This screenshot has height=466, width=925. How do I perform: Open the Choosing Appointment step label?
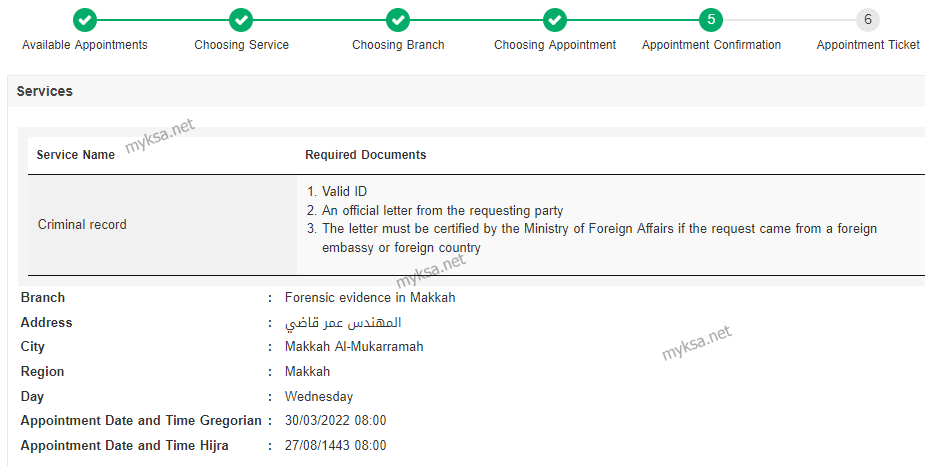(555, 45)
